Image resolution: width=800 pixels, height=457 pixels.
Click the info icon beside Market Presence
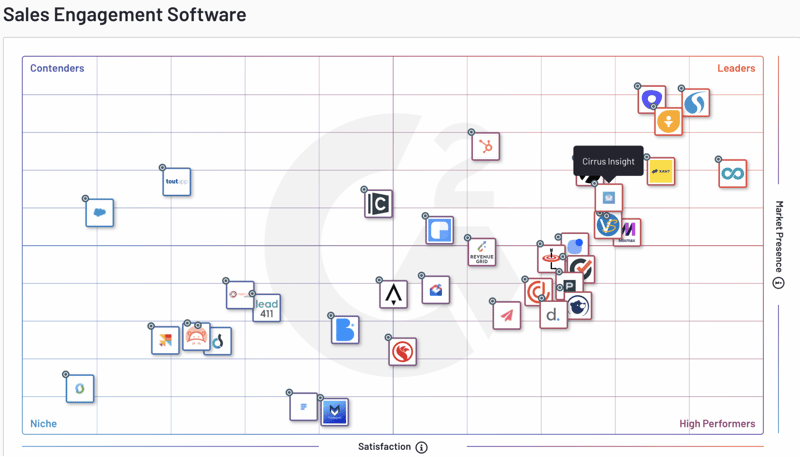coord(779,283)
